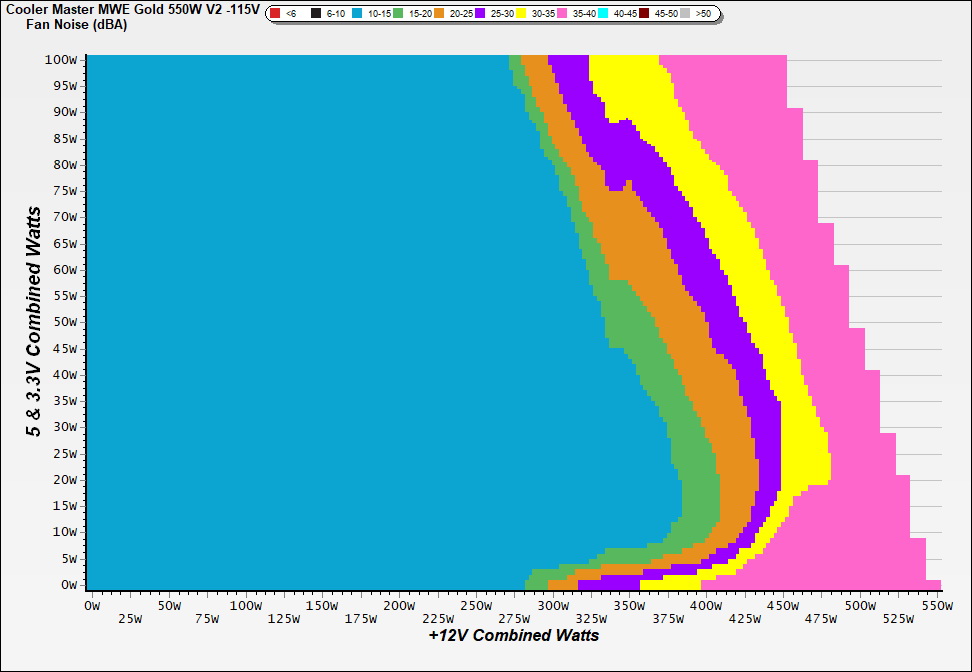Click the chart title Cooler Master MWE Gold
972x672 pixels.
(131, 8)
